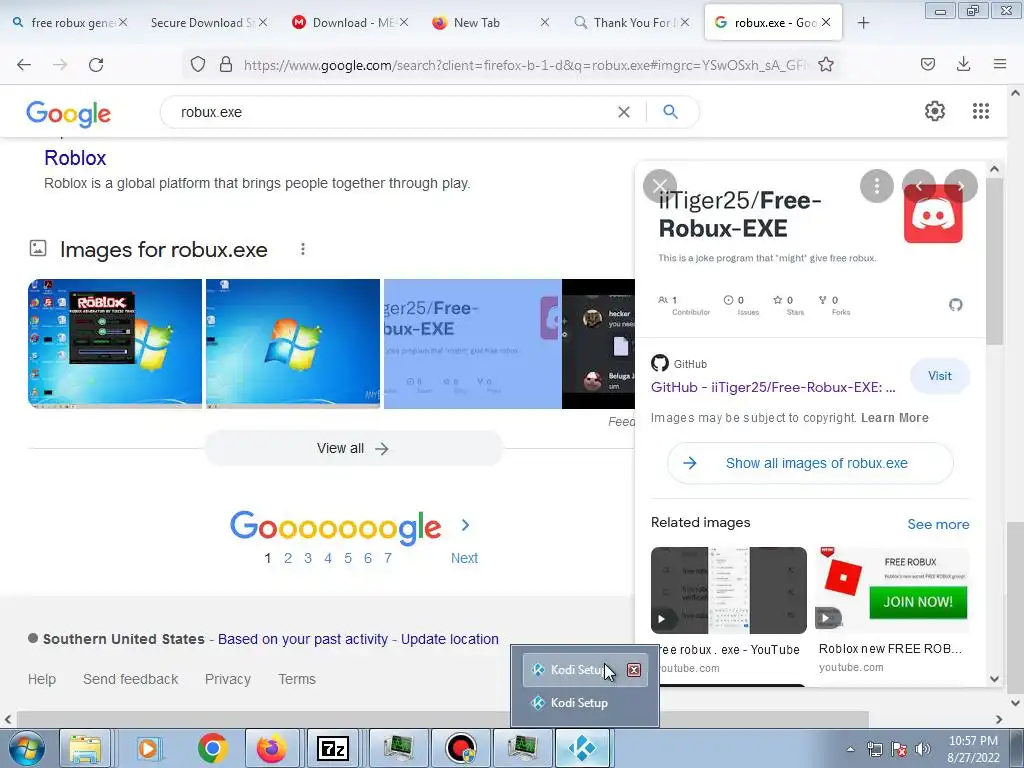The width and height of the screenshot is (1024, 768).
Task: Open more options beside Images for robux.exe
Action: pos(302,249)
